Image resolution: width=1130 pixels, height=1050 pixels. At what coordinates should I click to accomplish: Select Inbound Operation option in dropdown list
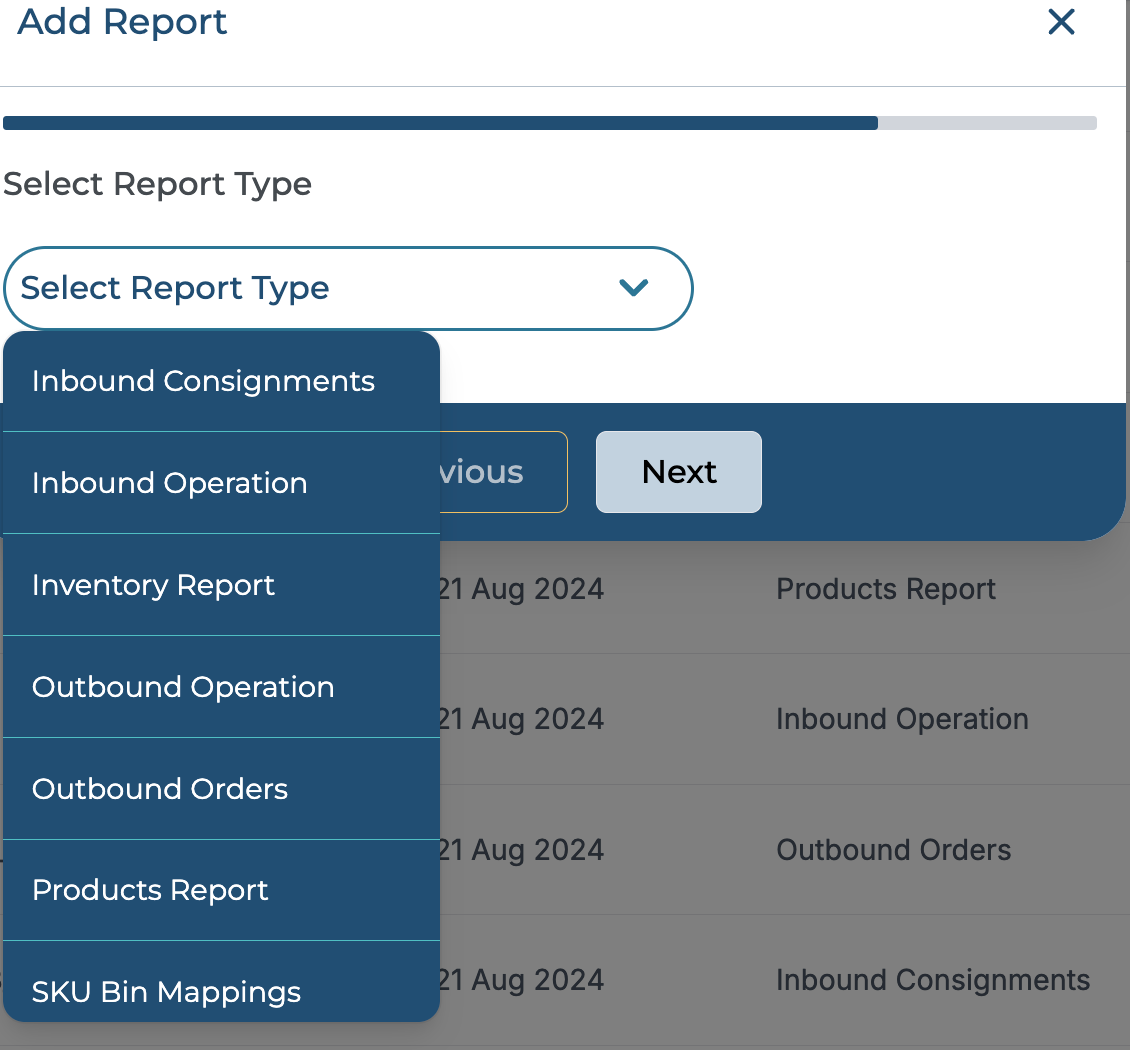point(170,483)
